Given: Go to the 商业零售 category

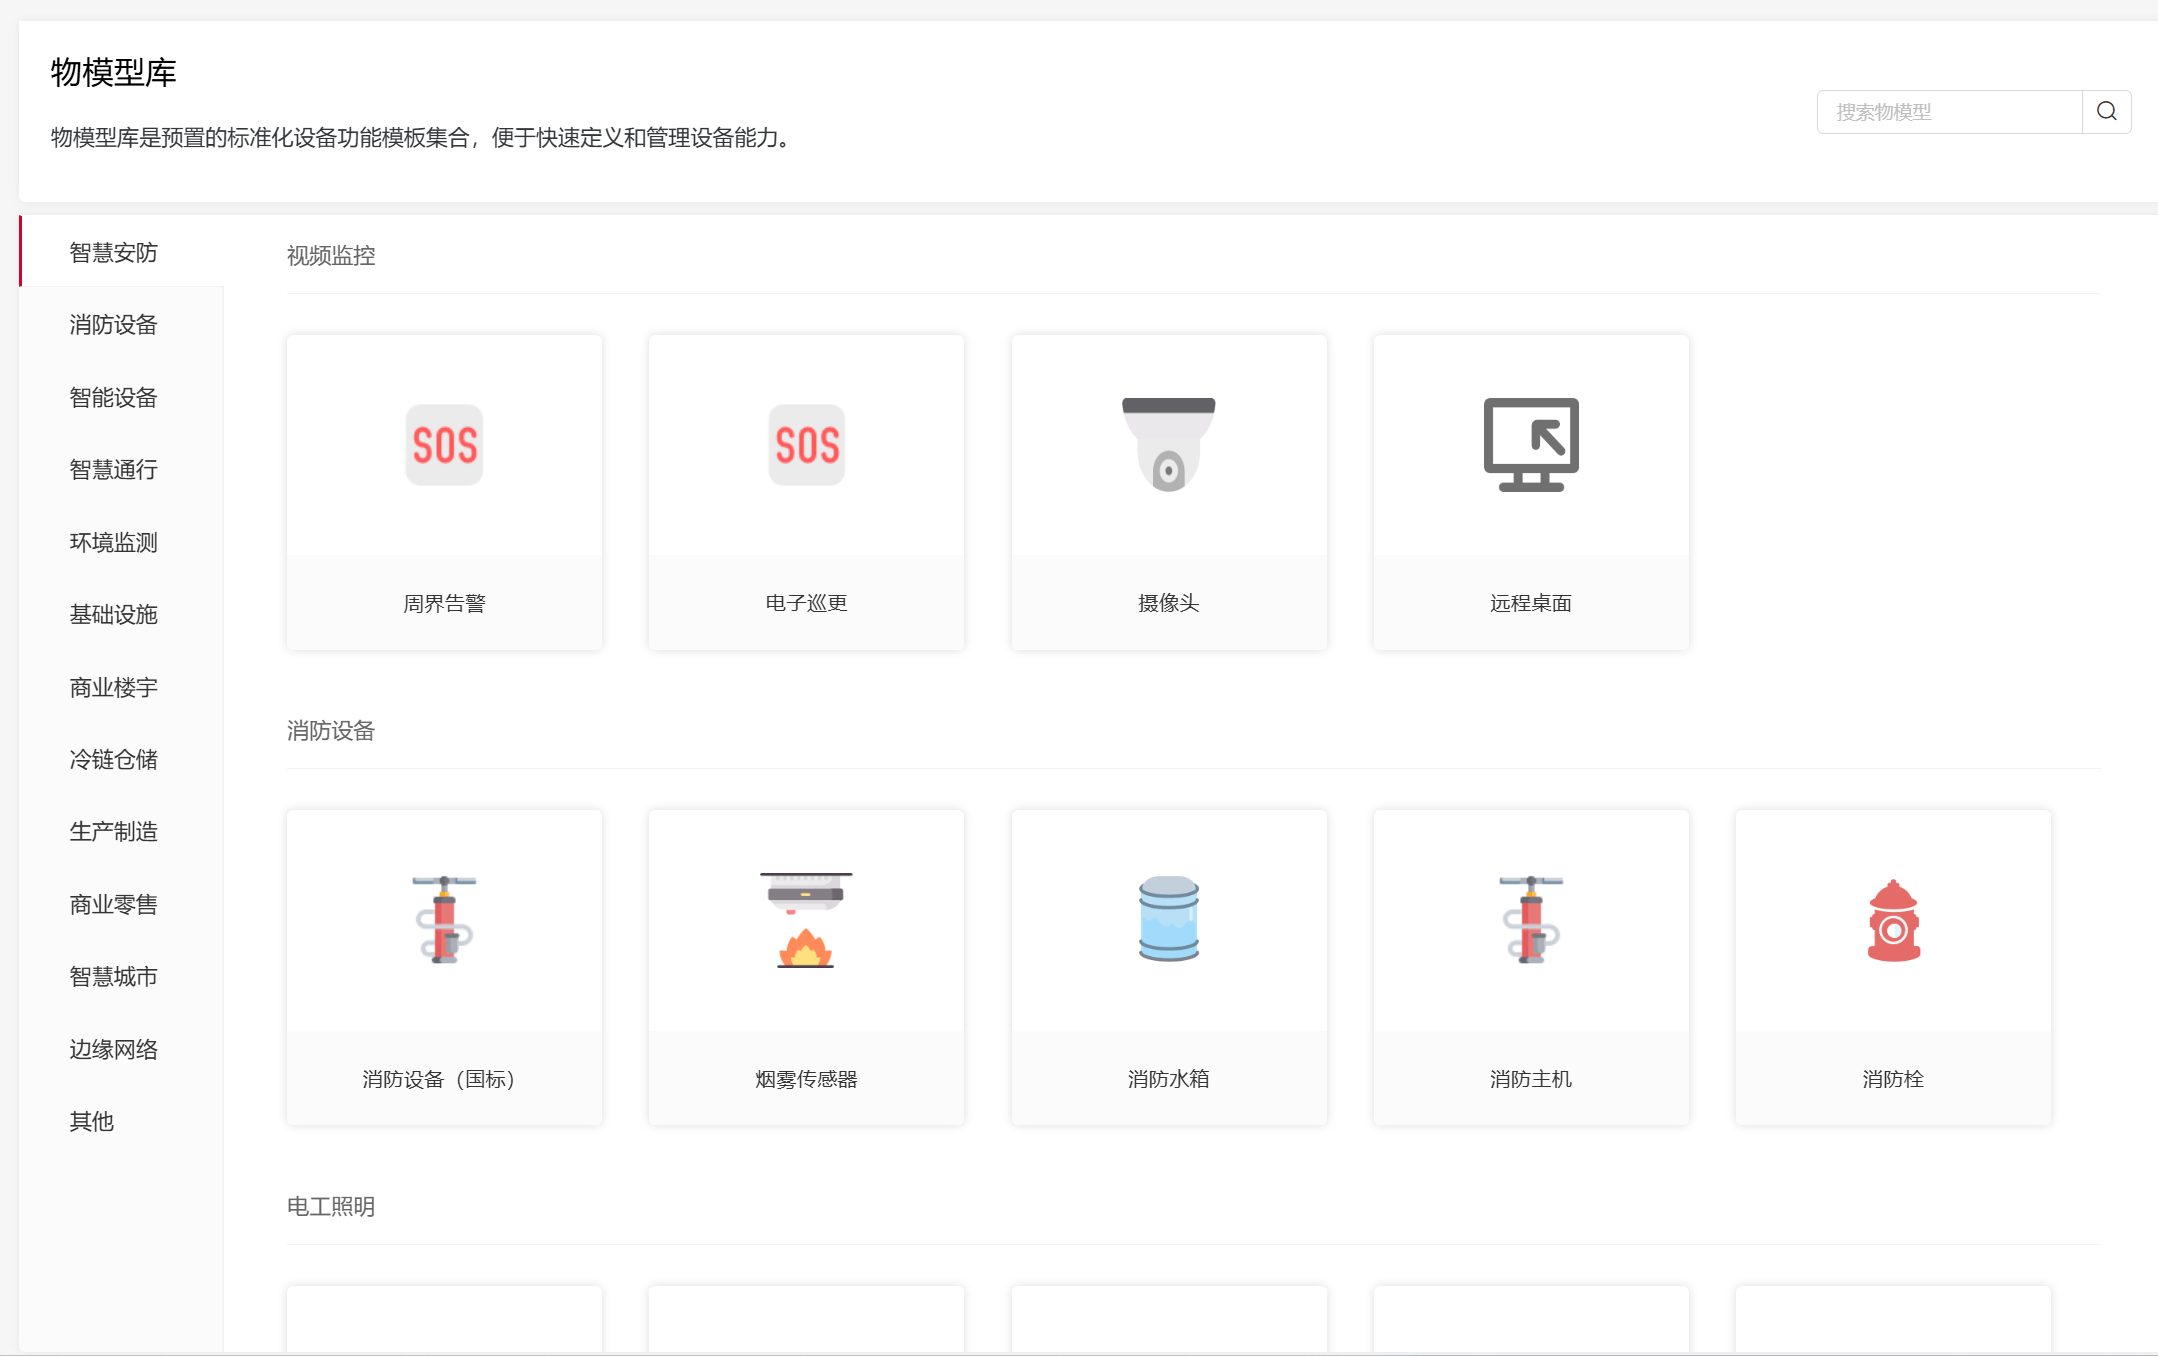Looking at the screenshot, I should coord(121,904).
